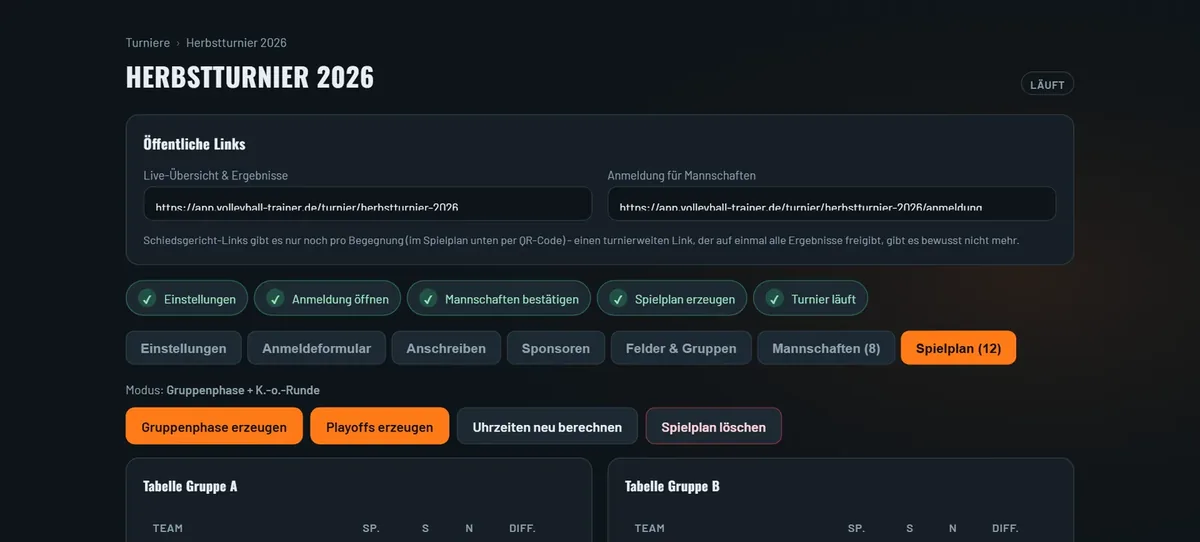Open the Anschreiben tab

coord(446,348)
